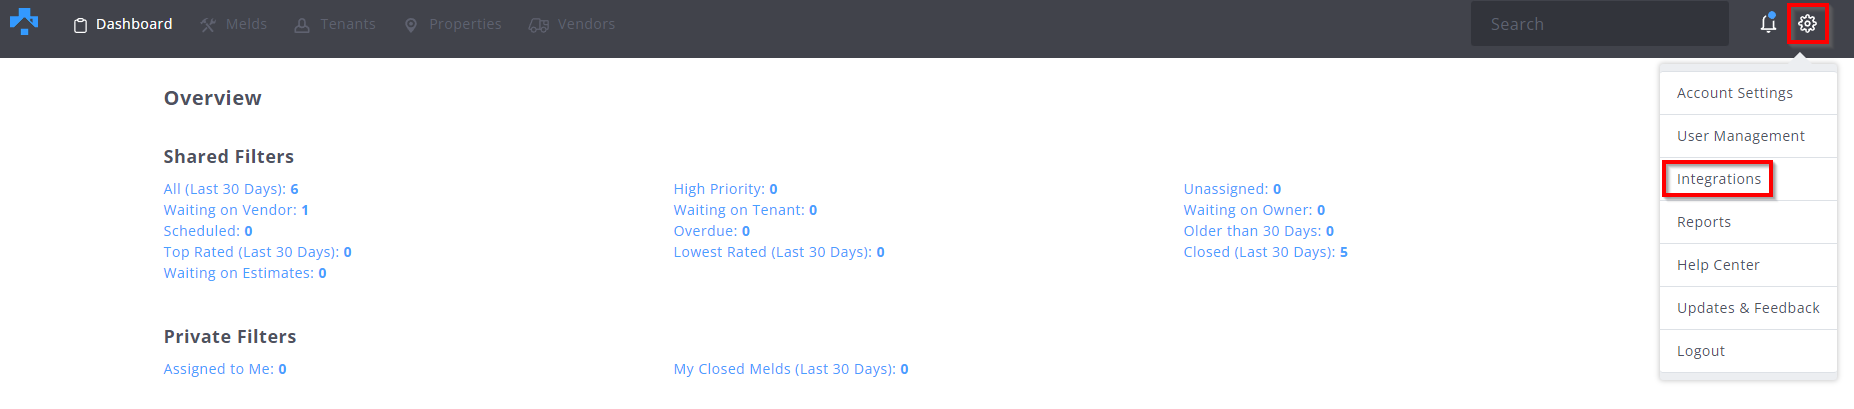Click the Tenants person icon

tap(302, 25)
